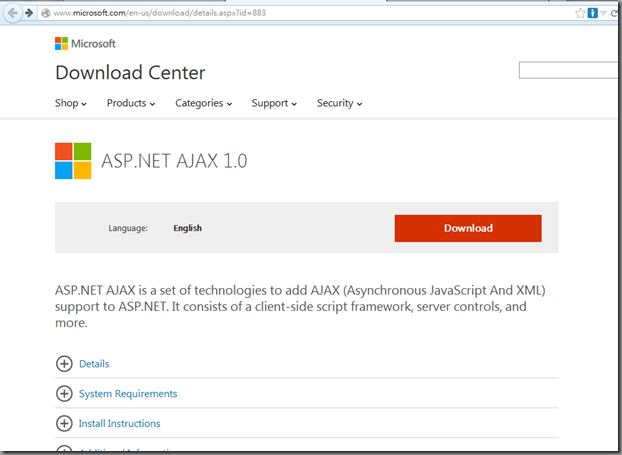The width and height of the screenshot is (622, 455).
Task: Click the red Download button
Action: pos(468,228)
